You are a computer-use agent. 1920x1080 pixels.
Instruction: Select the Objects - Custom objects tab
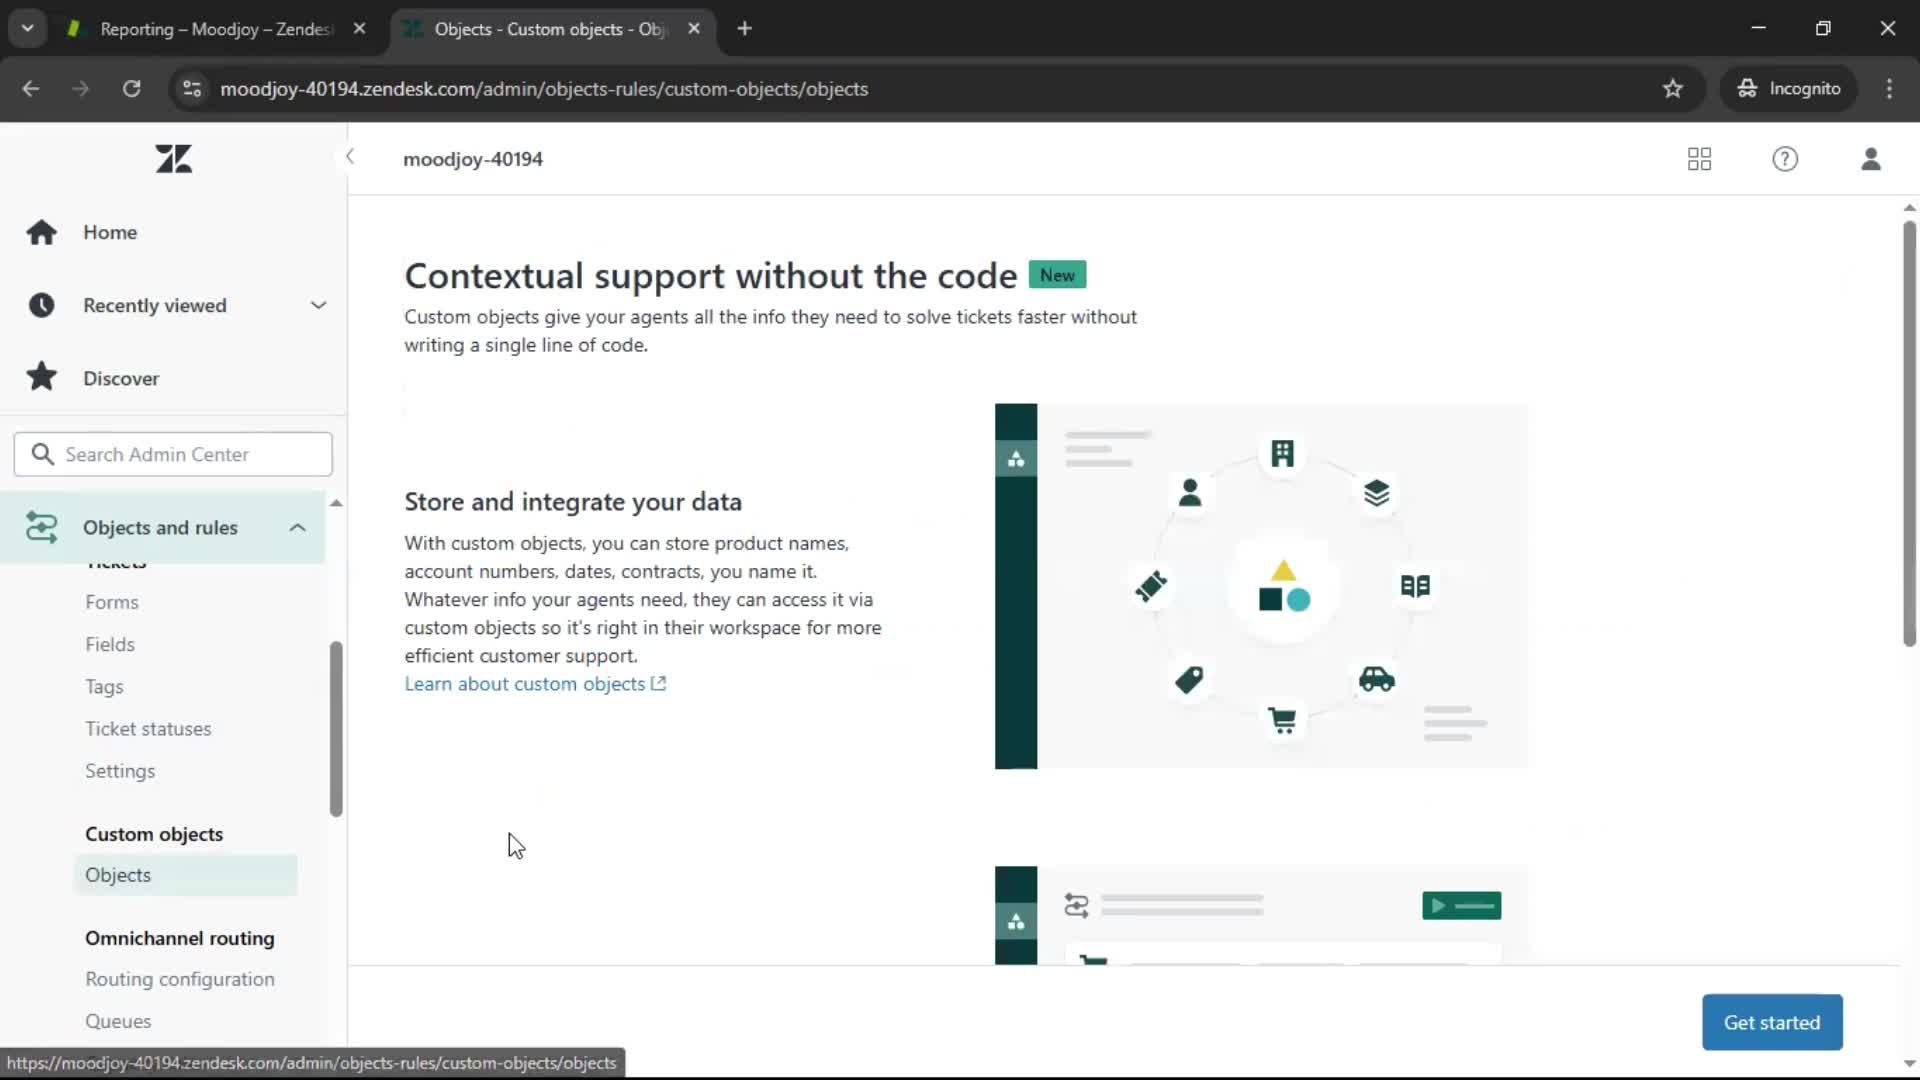click(550, 29)
